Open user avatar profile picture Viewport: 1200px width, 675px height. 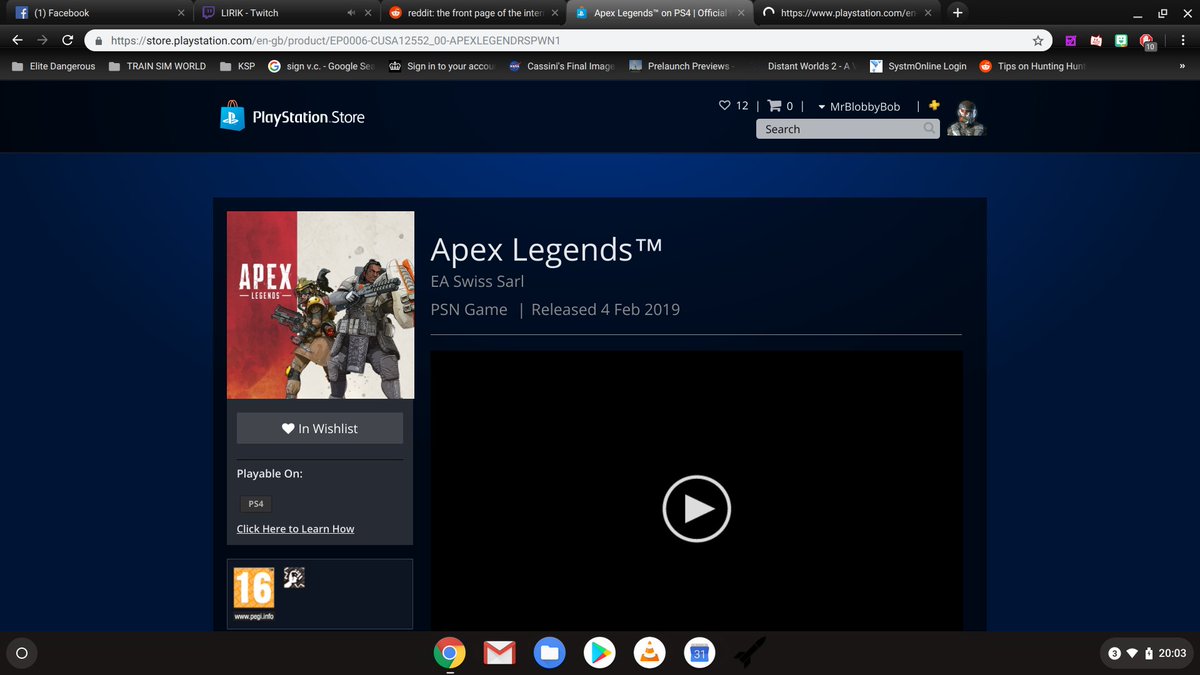click(x=966, y=117)
